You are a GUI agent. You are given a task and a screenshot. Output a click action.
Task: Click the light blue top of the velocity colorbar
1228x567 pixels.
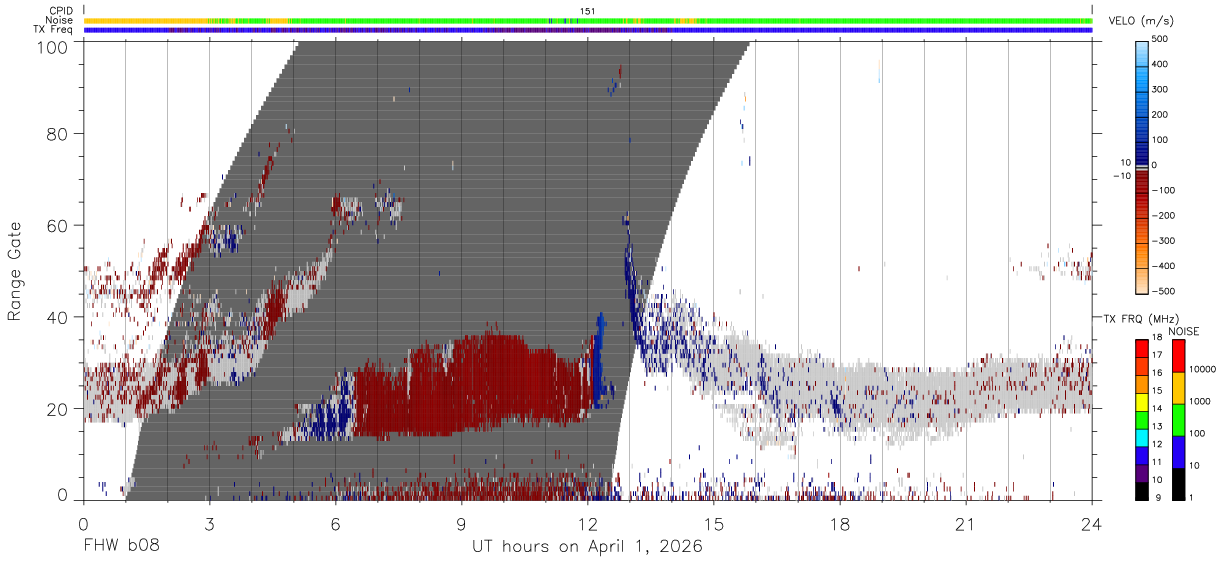coord(1141,52)
